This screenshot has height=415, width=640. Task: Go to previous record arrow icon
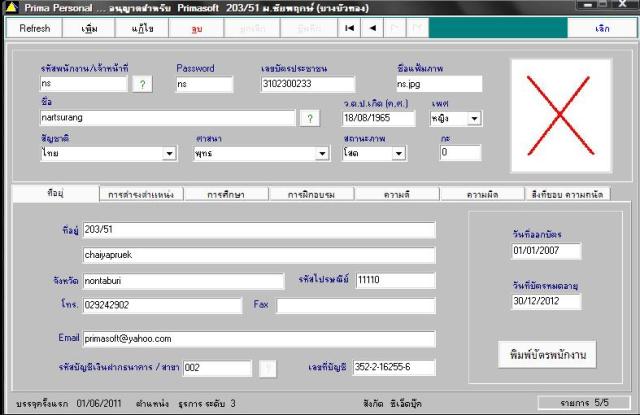[x=372, y=28]
